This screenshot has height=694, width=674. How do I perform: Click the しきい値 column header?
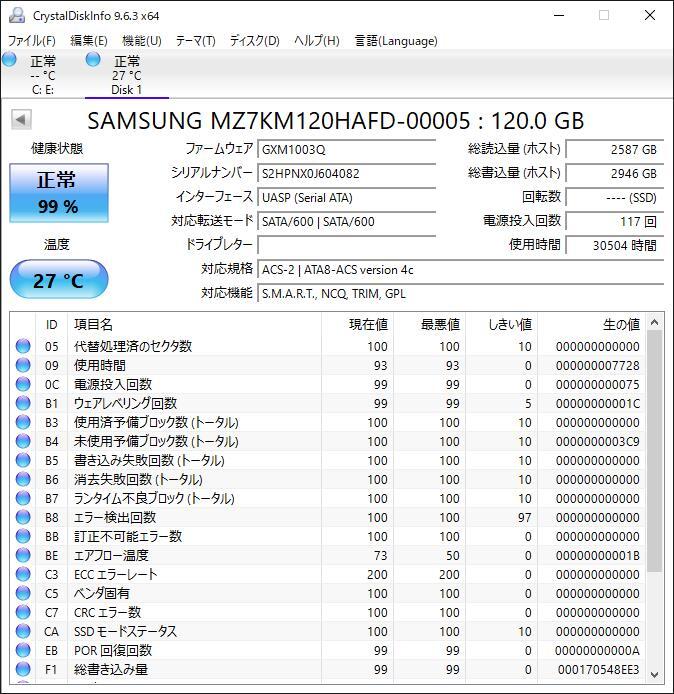tap(502, 324)
